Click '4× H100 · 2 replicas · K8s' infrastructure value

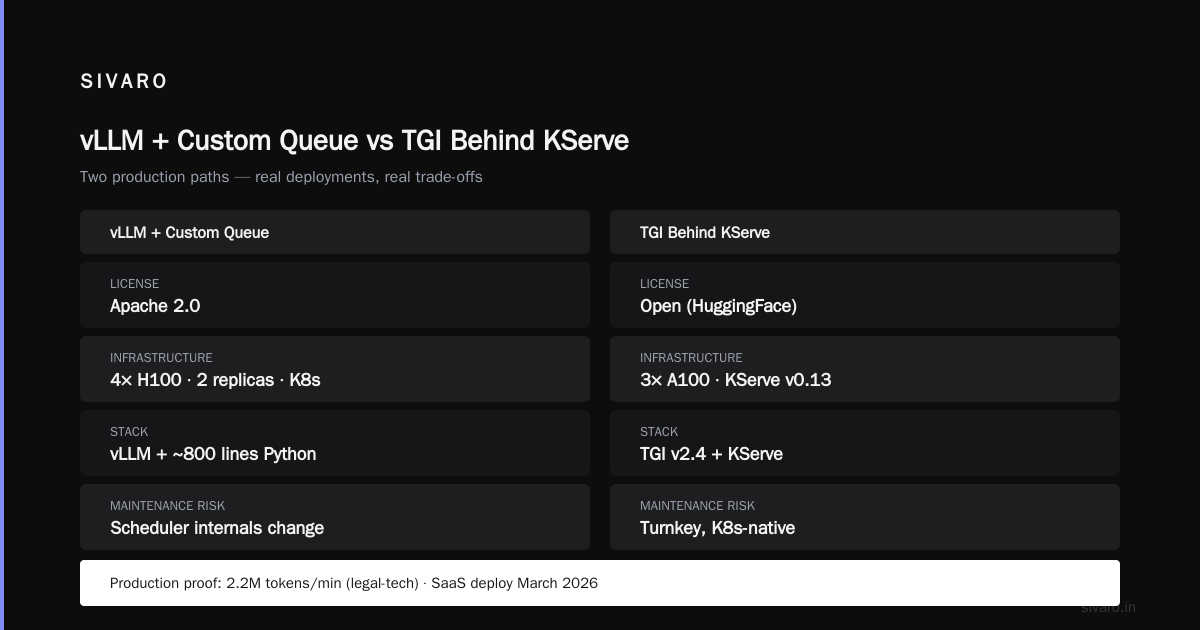coord(215,380)
